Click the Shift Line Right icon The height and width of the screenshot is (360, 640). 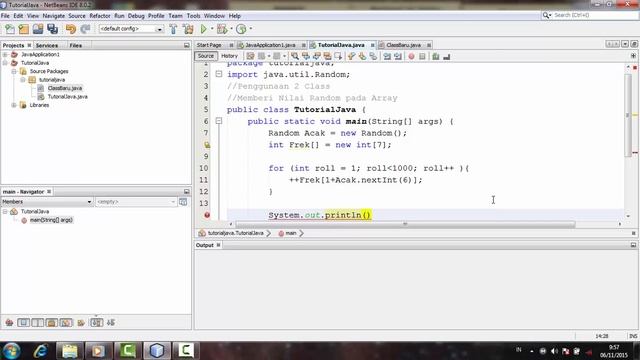point(398,56)
